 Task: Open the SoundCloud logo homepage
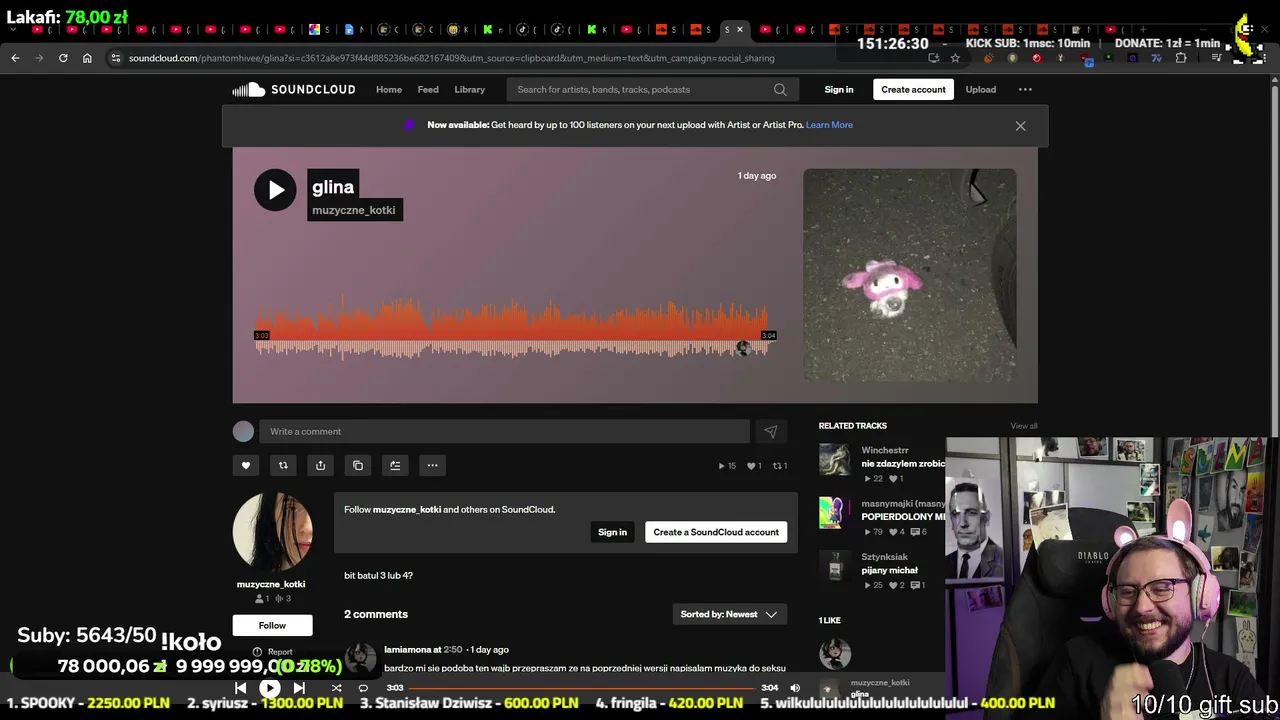pos(294,90)
